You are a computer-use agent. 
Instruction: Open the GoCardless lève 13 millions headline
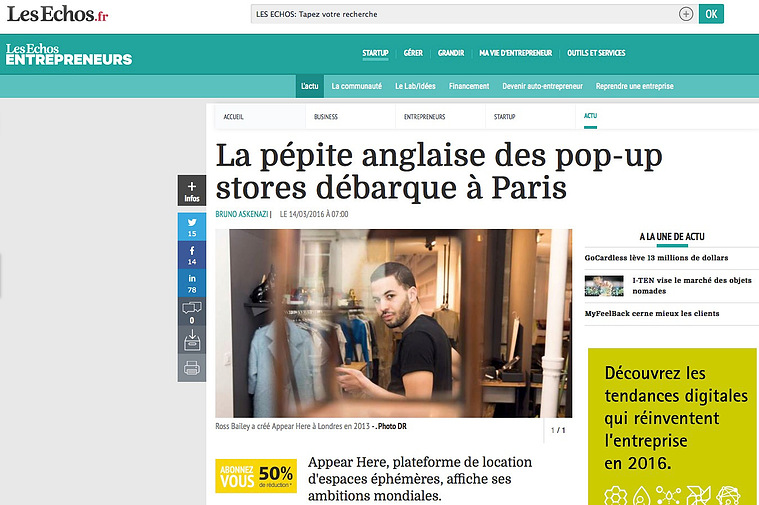click(656, 258)
